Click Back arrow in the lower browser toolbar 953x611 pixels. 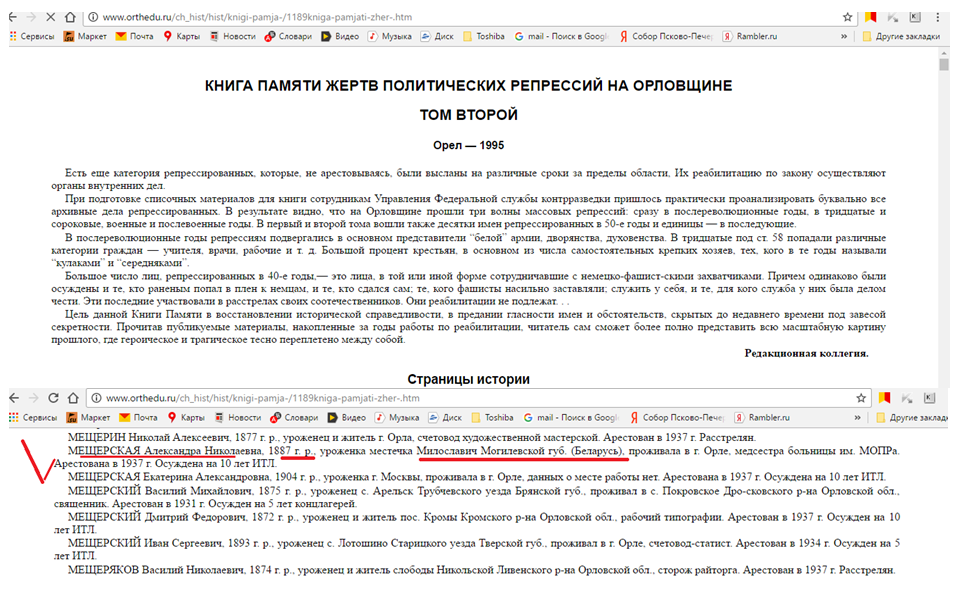[14, 398]
